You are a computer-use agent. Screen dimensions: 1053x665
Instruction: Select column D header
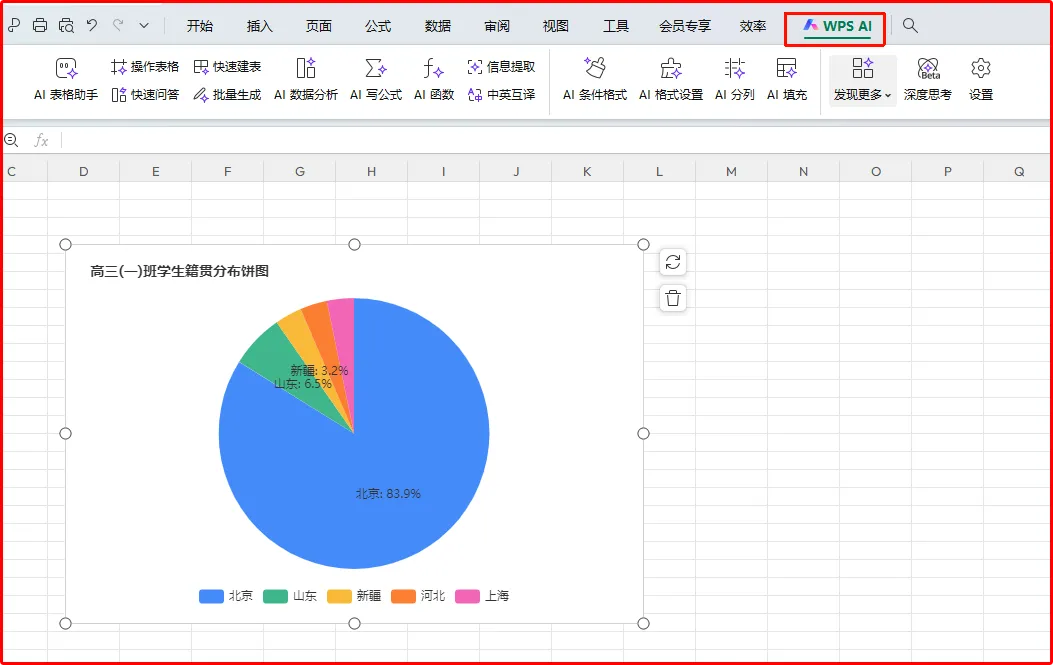pyautogui.click(x=83, y=171)
